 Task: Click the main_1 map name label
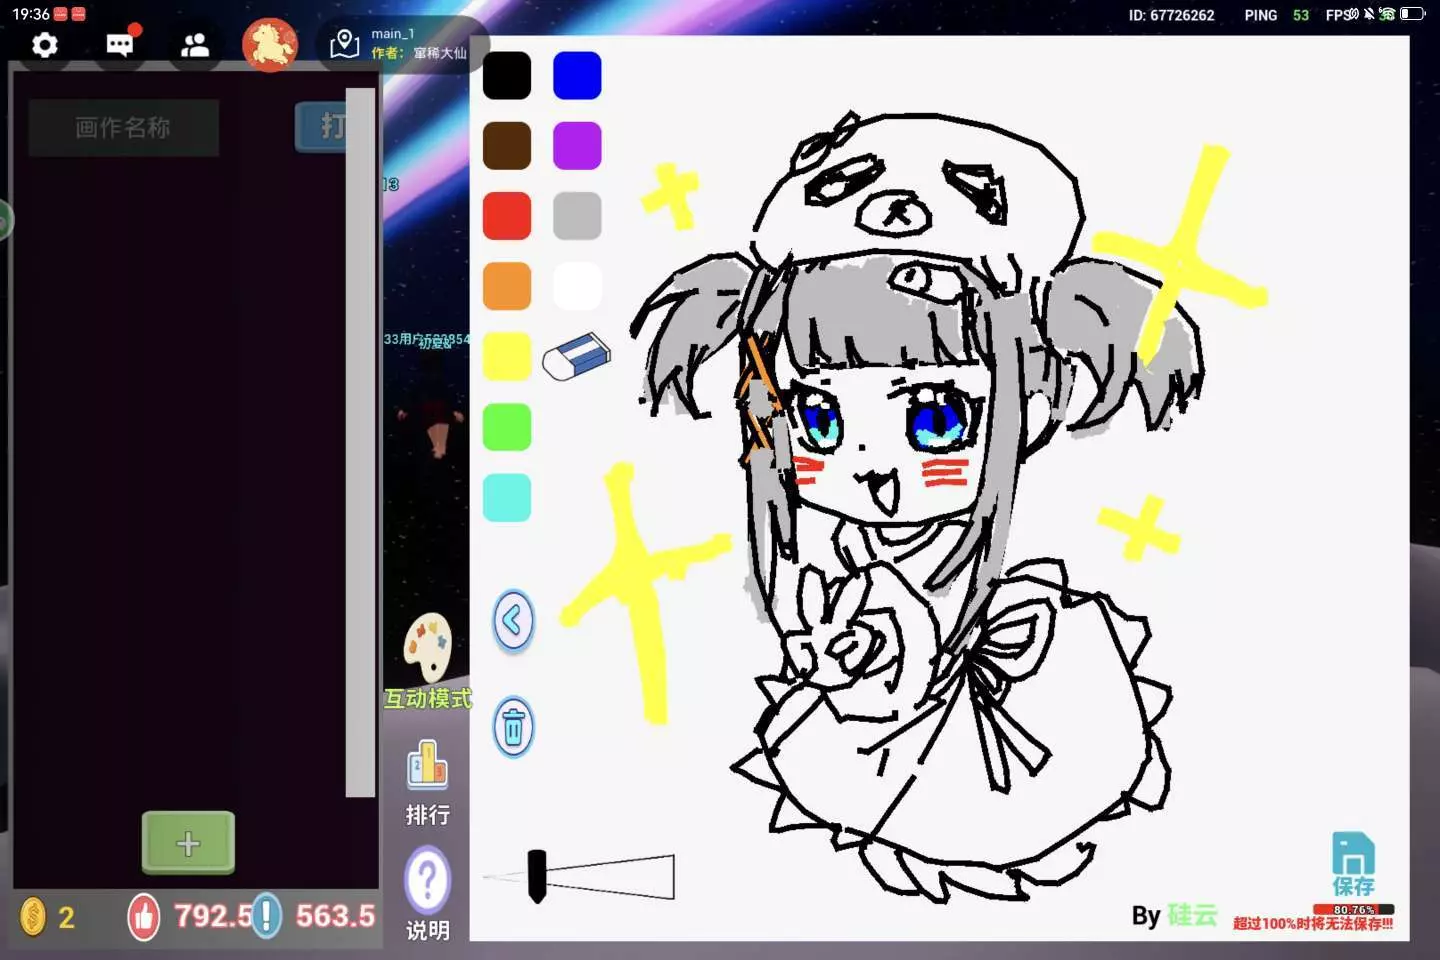click(x=393, y=34)
